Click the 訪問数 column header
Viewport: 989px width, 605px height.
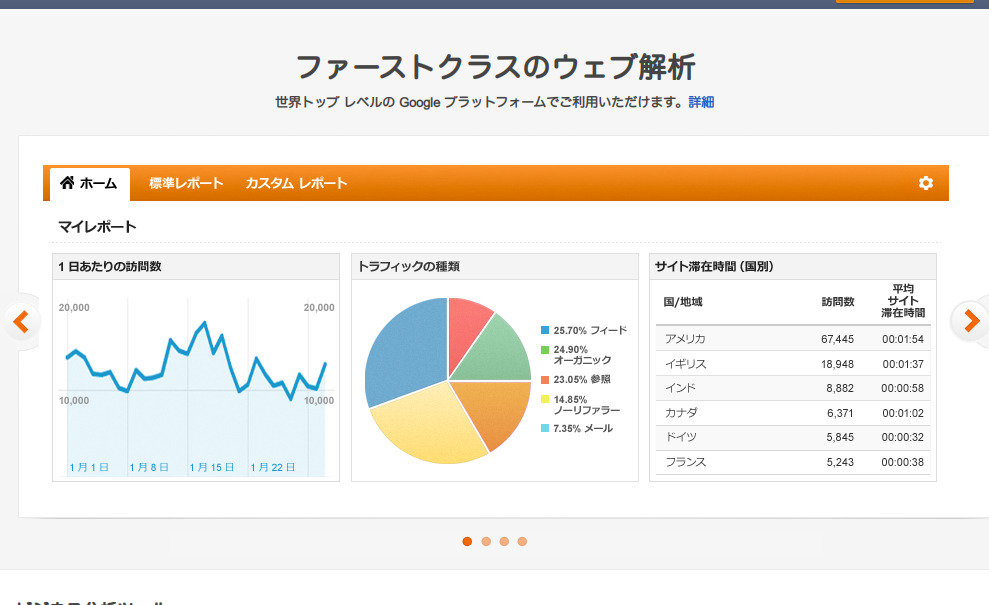point(837,301)
